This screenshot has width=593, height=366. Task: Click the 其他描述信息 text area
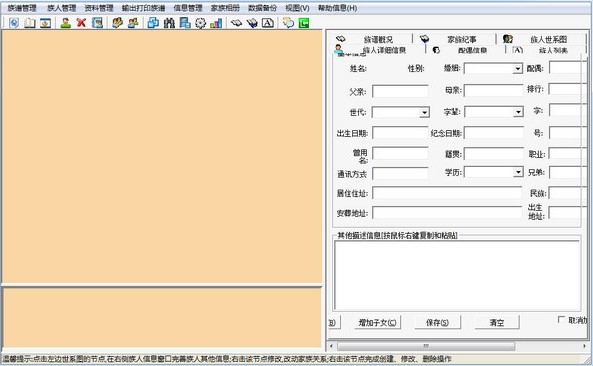click(457, 275)
